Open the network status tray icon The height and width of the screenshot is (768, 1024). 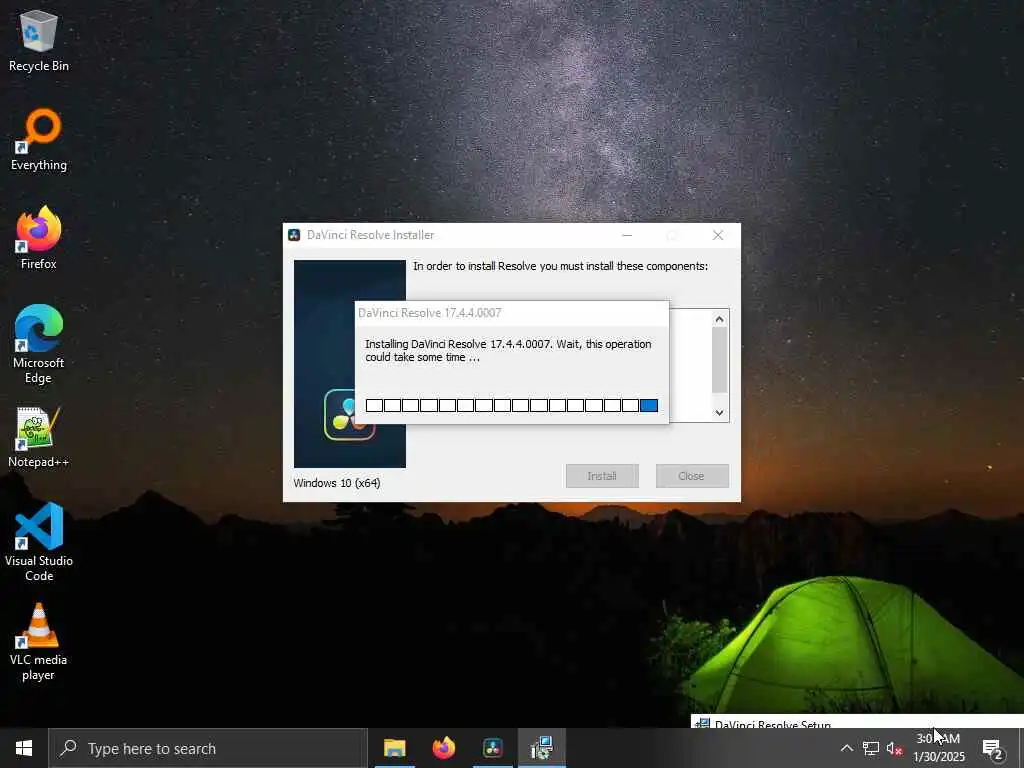click(x=871, y=748)
